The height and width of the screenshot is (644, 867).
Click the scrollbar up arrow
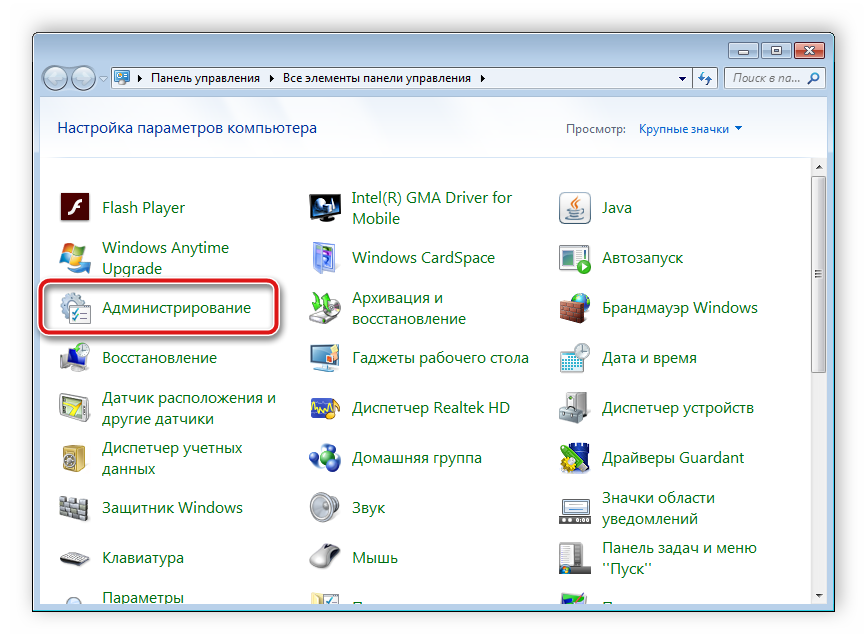point(819,167)
